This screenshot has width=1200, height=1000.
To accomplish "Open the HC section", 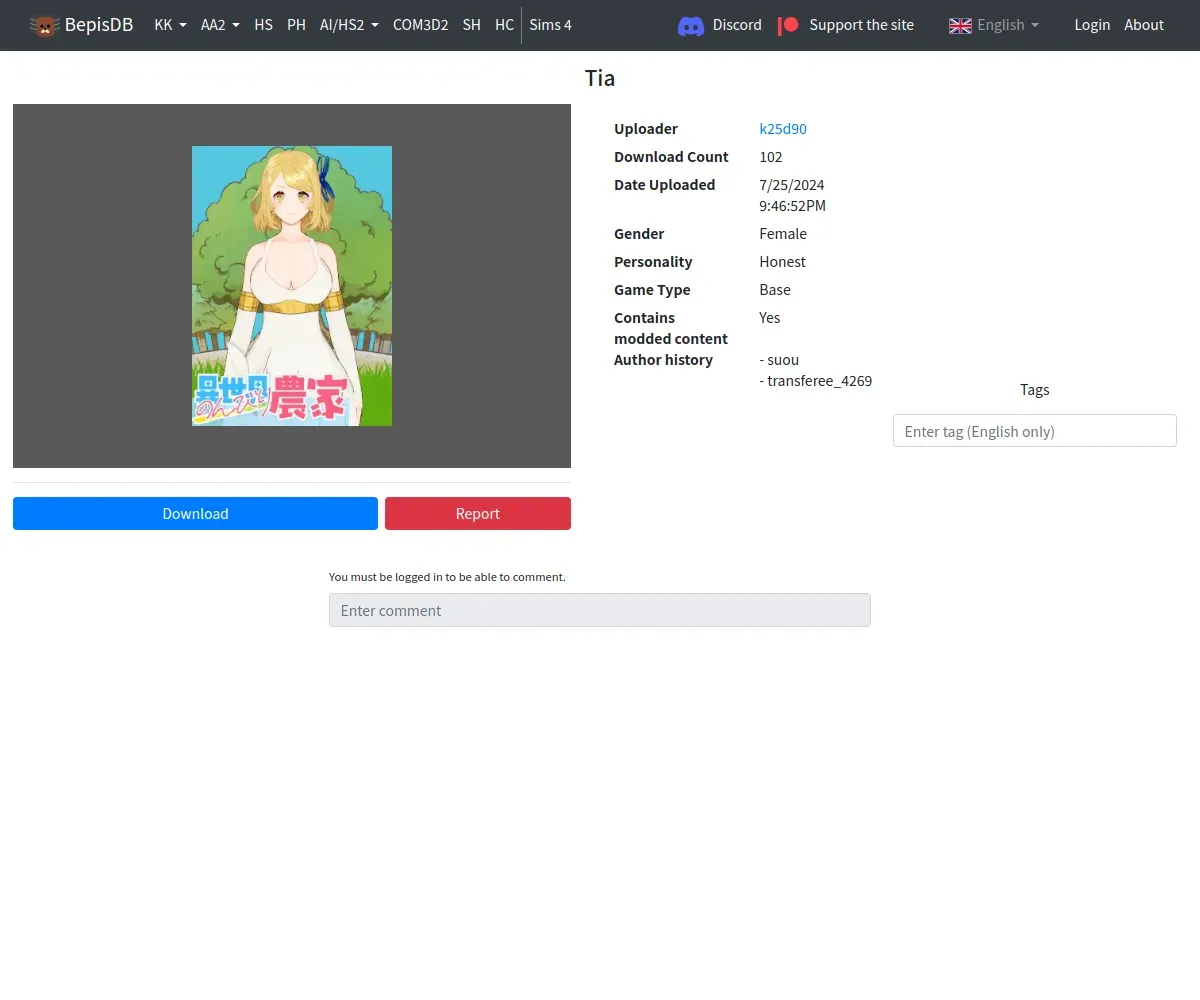I will (x=504, y=25).
